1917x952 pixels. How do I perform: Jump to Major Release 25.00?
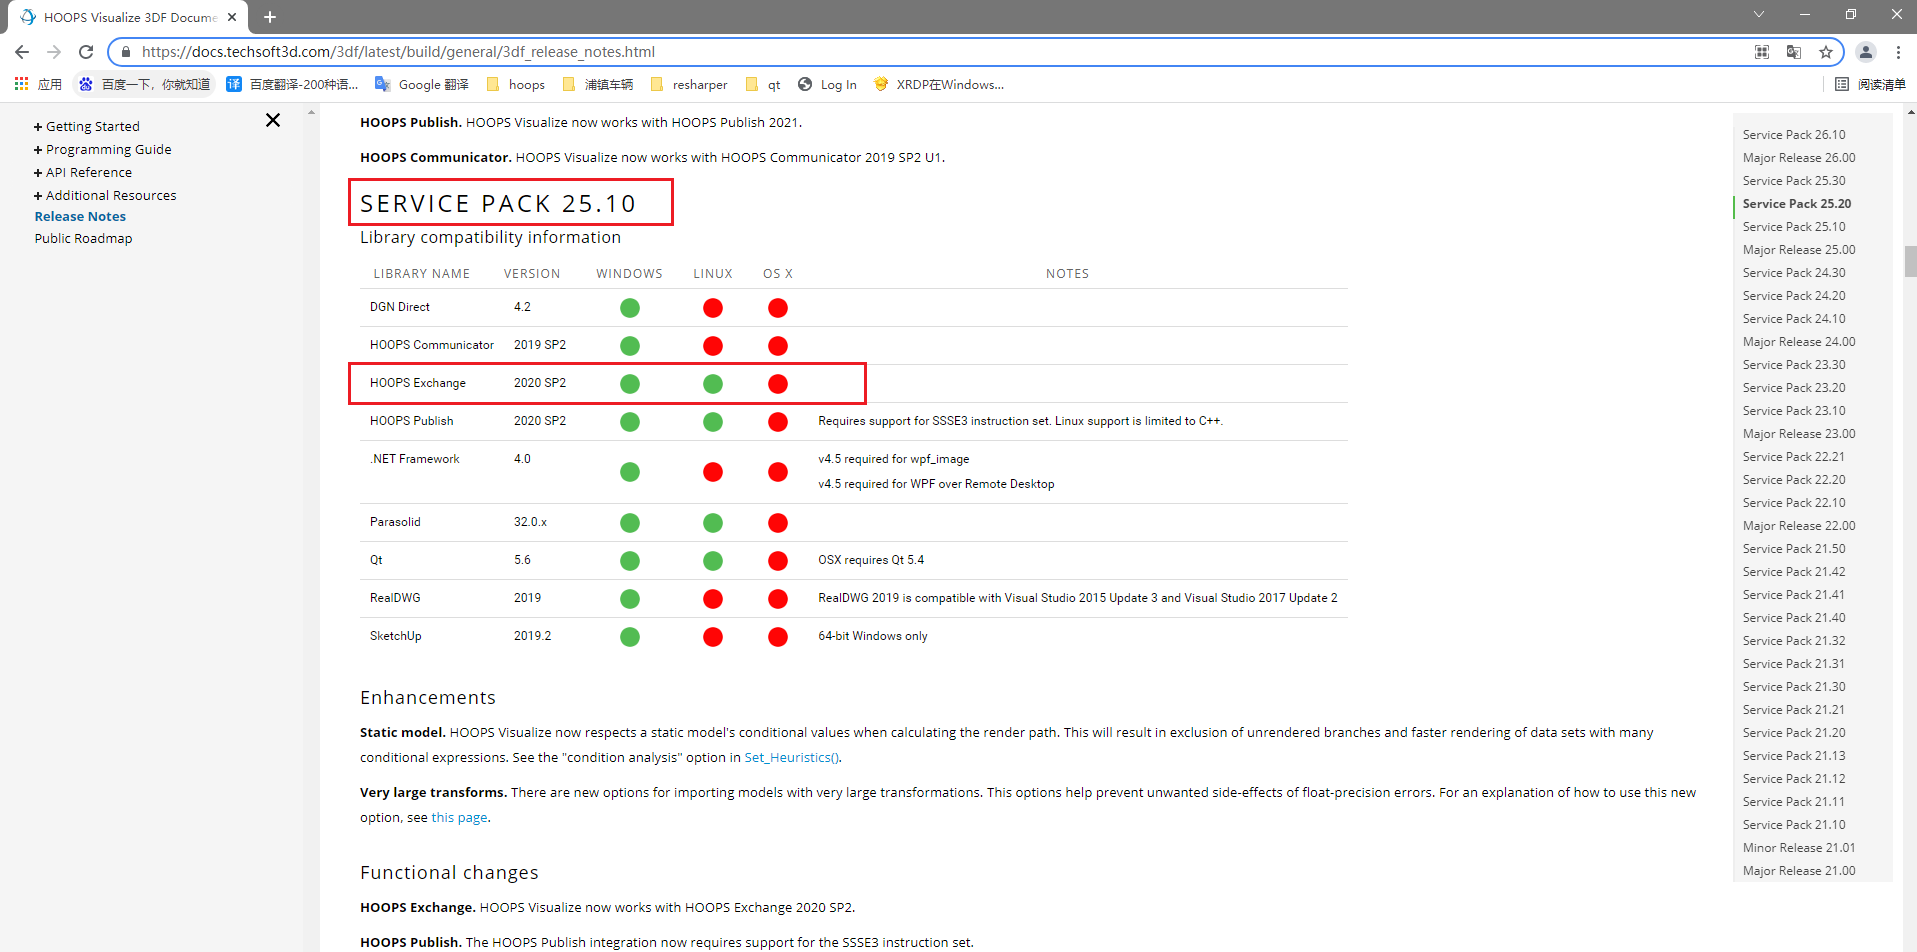click(x=1799, y=250)
